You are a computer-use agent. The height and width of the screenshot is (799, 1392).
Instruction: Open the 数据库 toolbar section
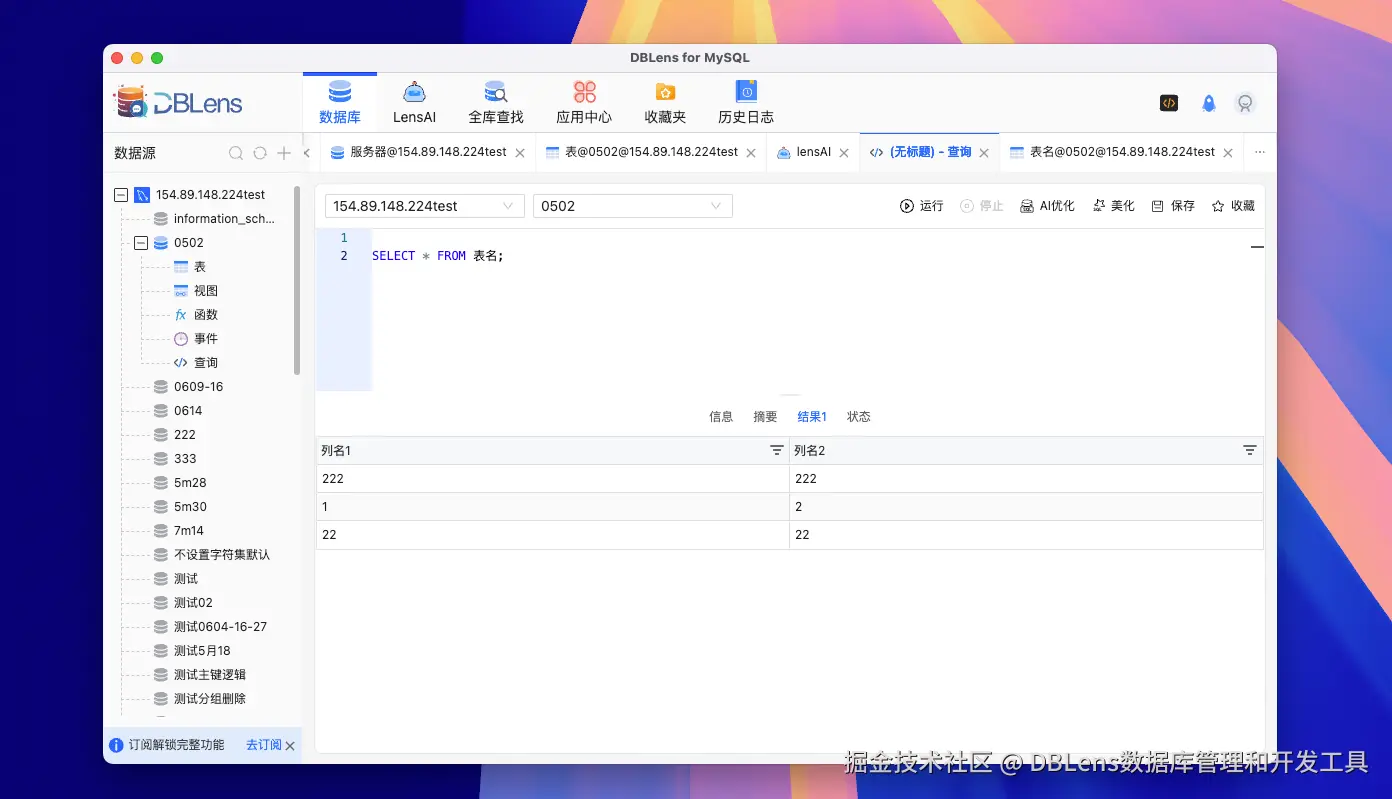[340, 104]
